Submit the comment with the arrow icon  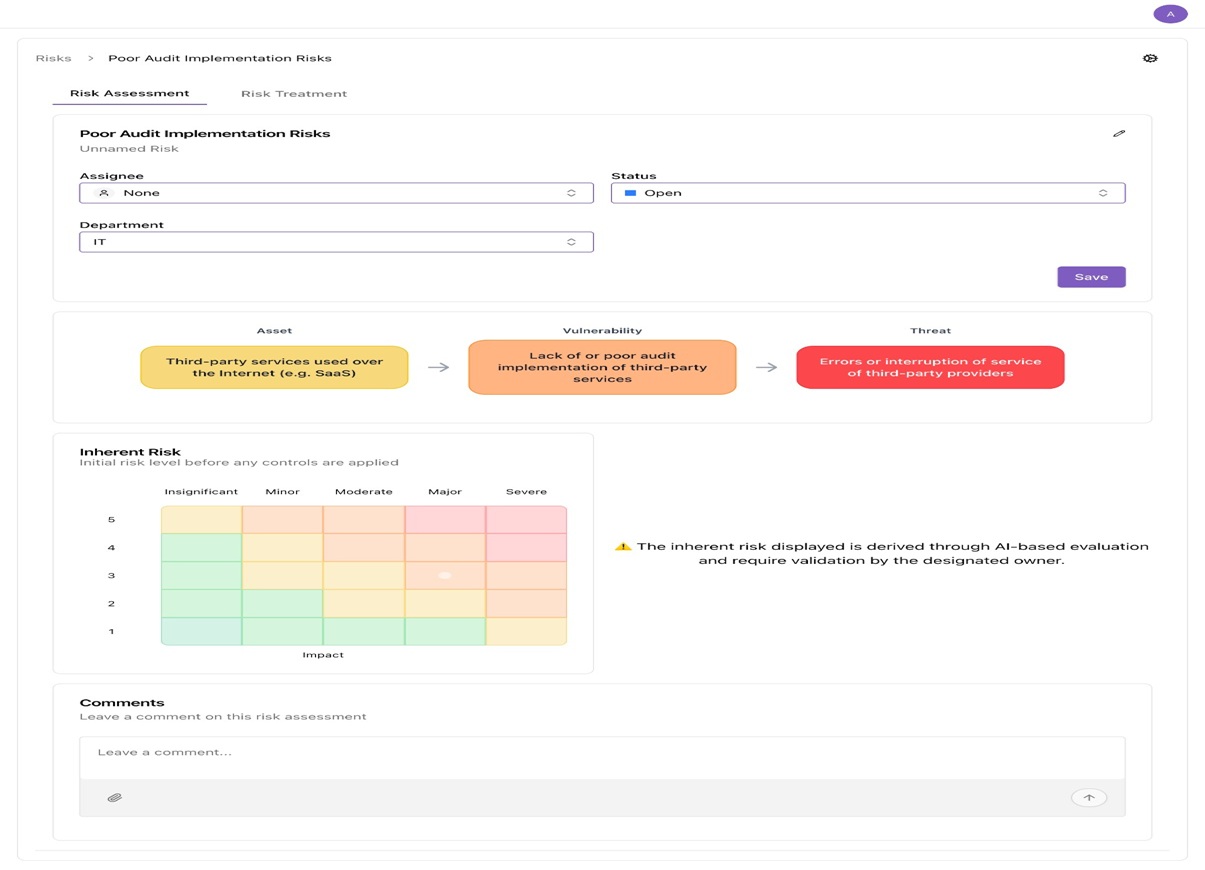1088,797
